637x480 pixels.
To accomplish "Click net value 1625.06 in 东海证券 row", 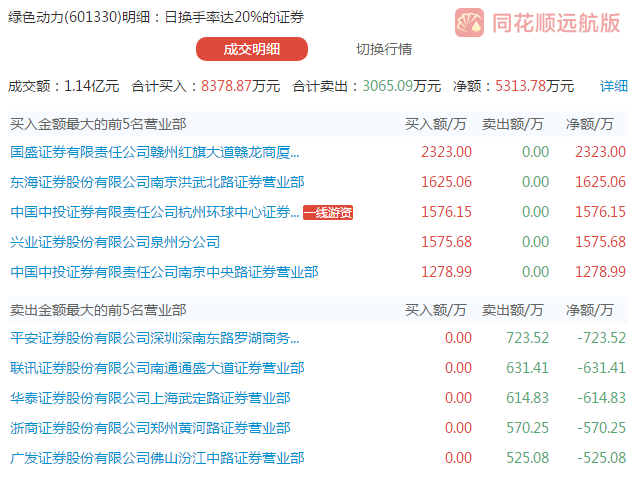I will click(600, 182).
